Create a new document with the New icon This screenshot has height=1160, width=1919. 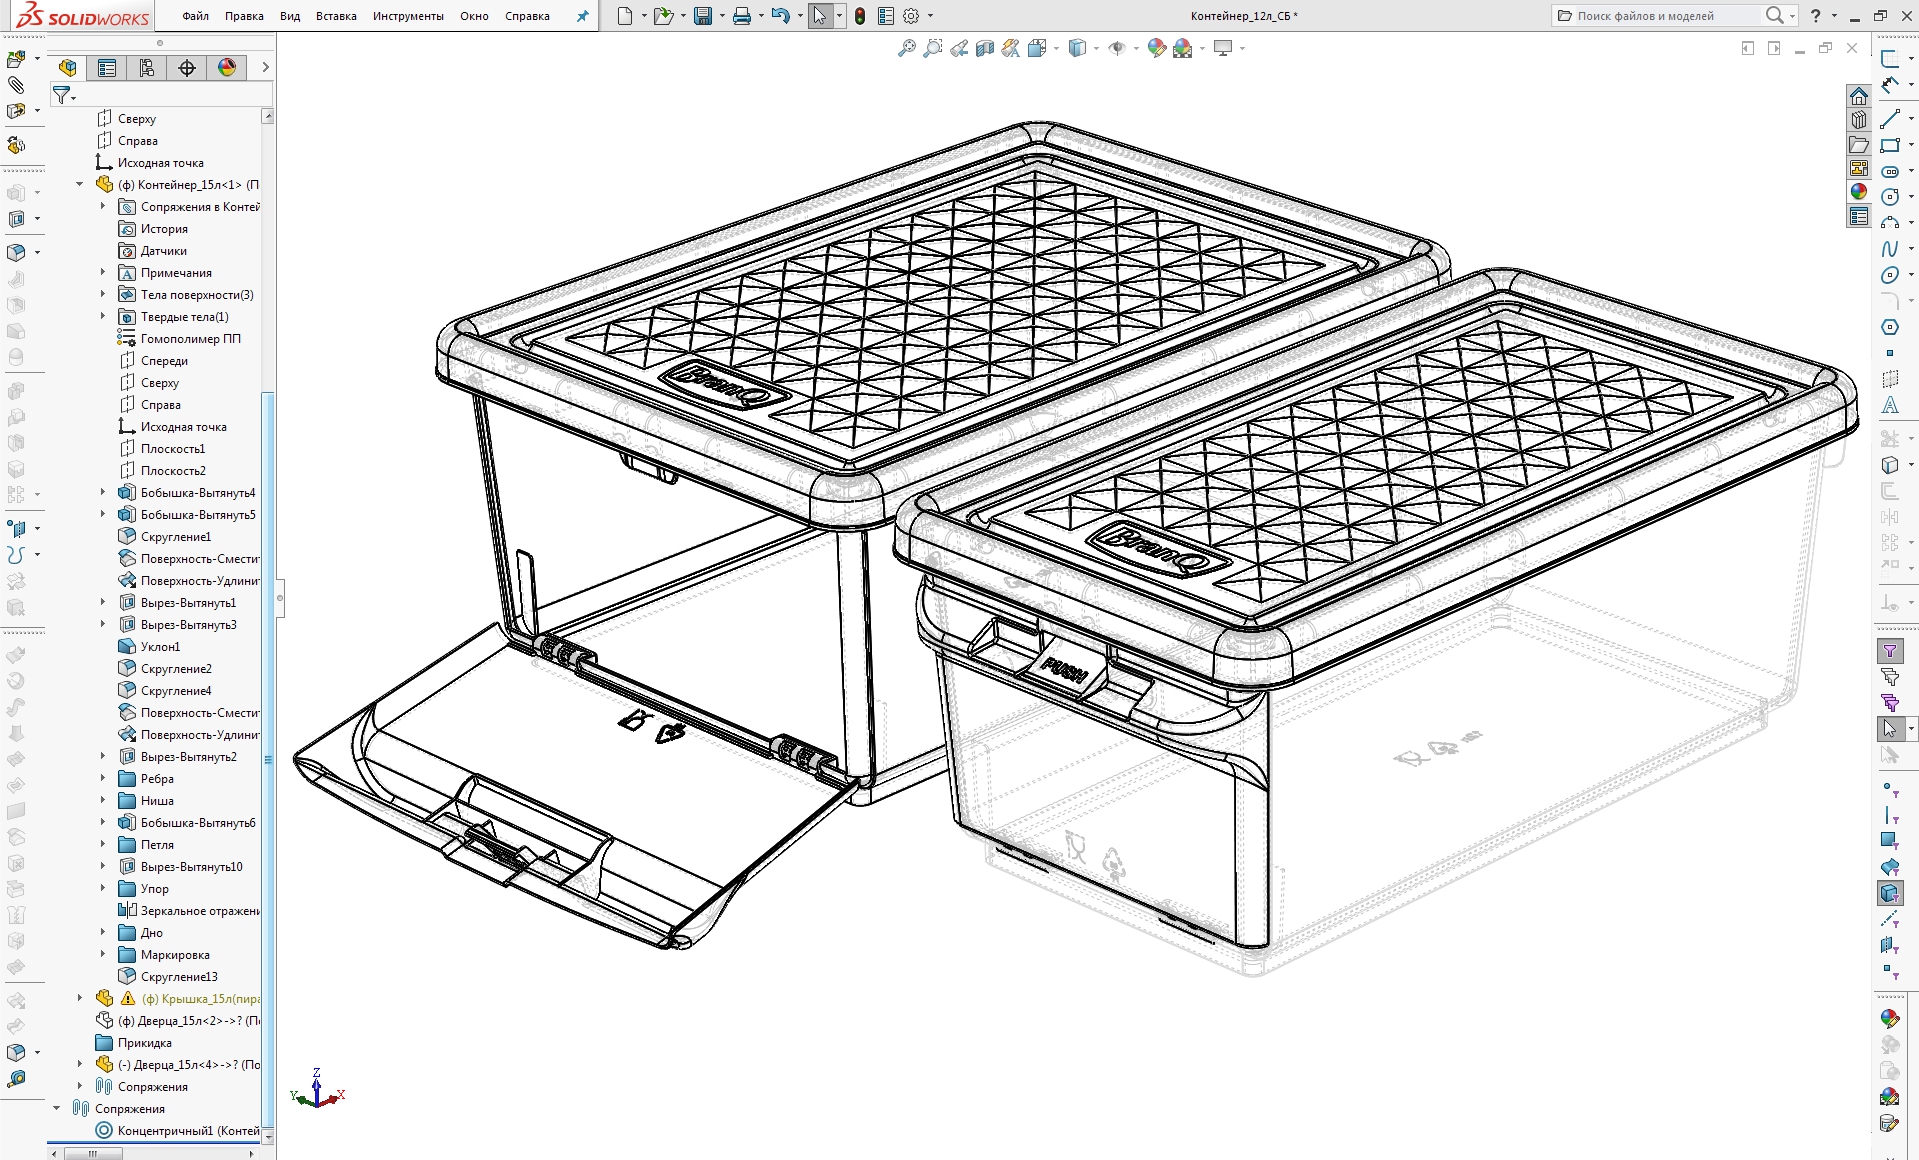(624, 16)
